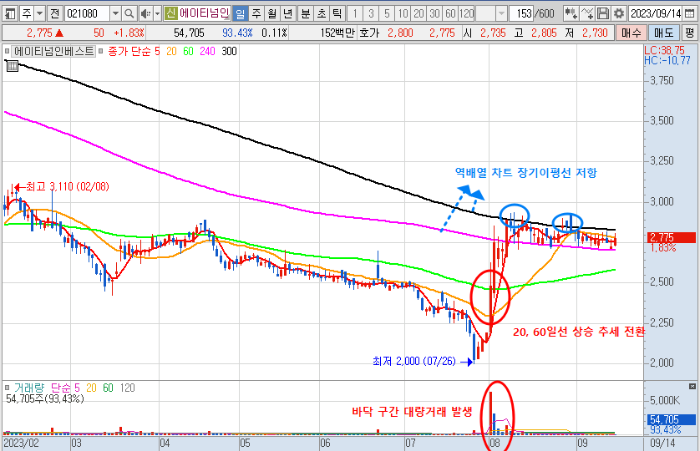Open the dropdown next to speaker icon
700x451 pixels.
tap(157, 14)
